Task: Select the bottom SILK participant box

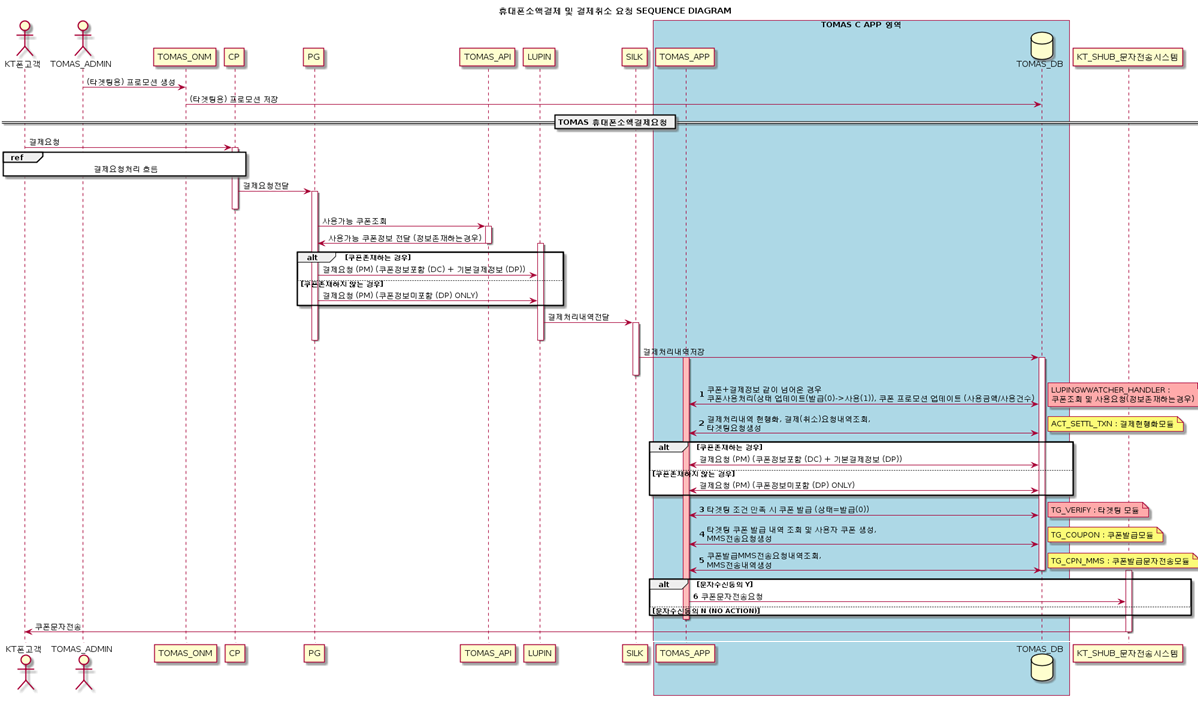Action: [634, 653]
